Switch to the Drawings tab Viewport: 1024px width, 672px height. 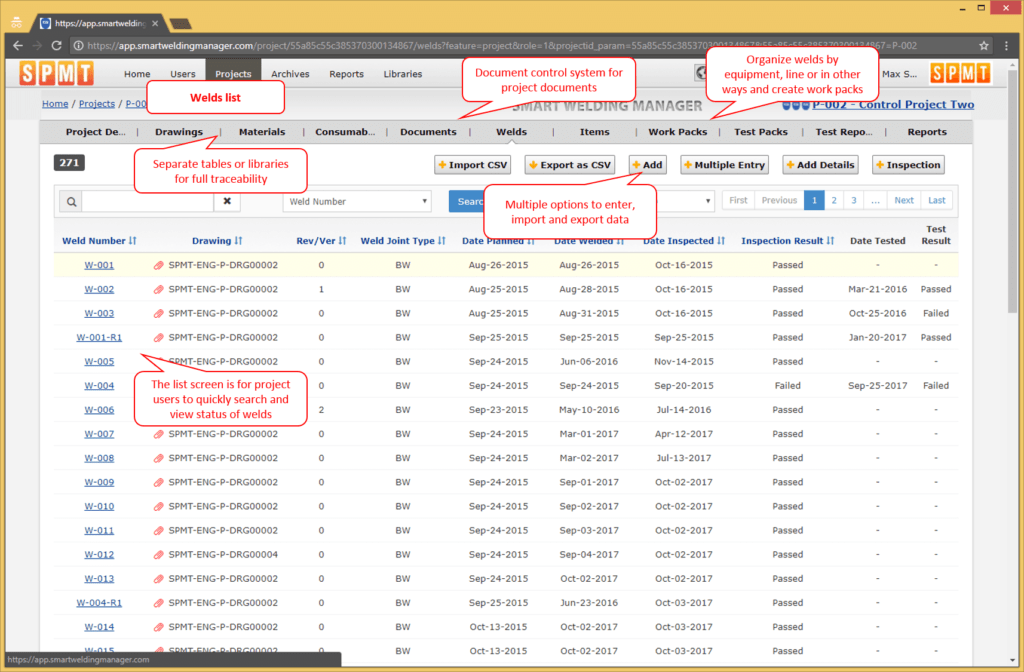pyautogui.click(x=179, y=132)
